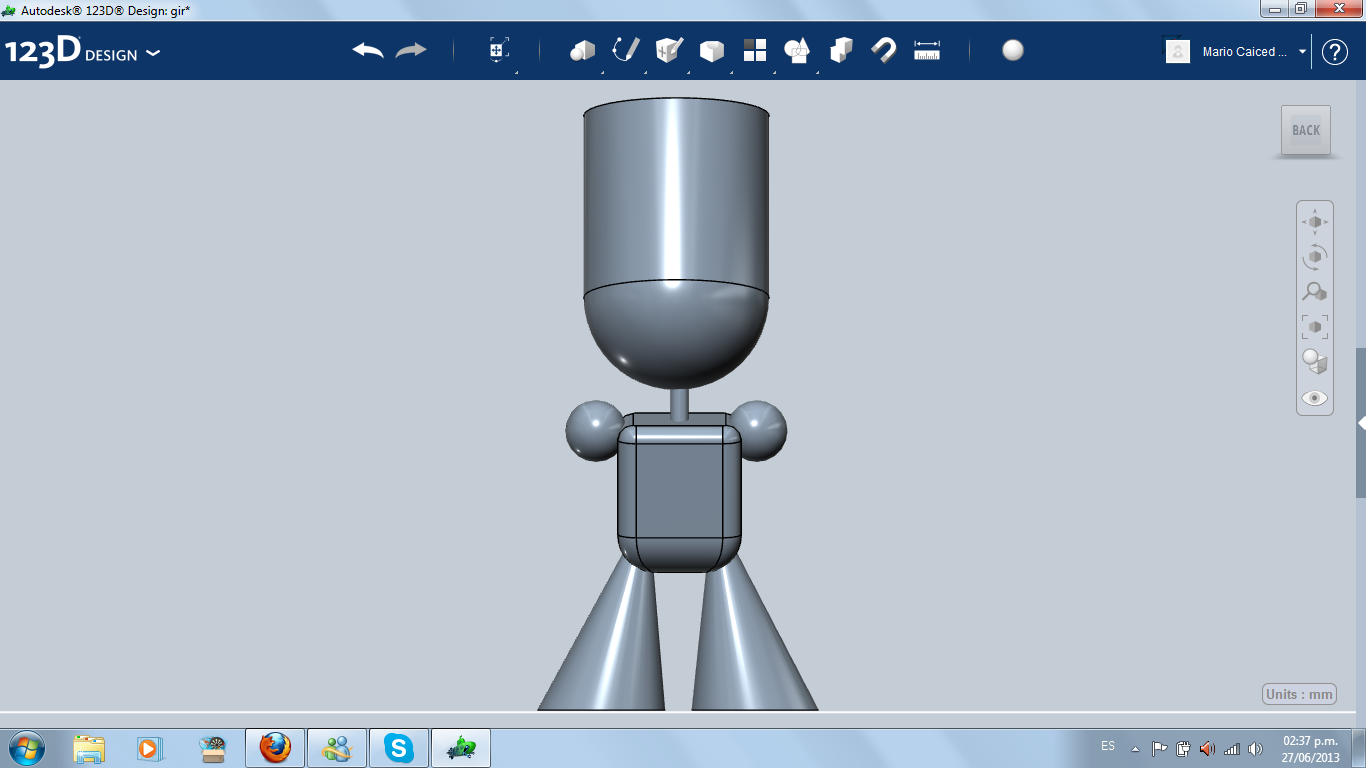Open the Grouping tool
The image size is (1366, 768).
[x=797, y=51]
